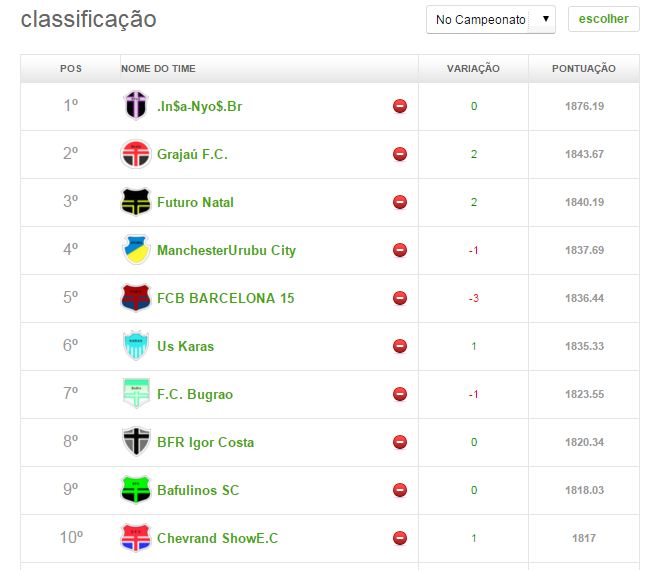Open the BFR Igor Costa team link
Screen dimensions: 648x570
click(205, 442)
